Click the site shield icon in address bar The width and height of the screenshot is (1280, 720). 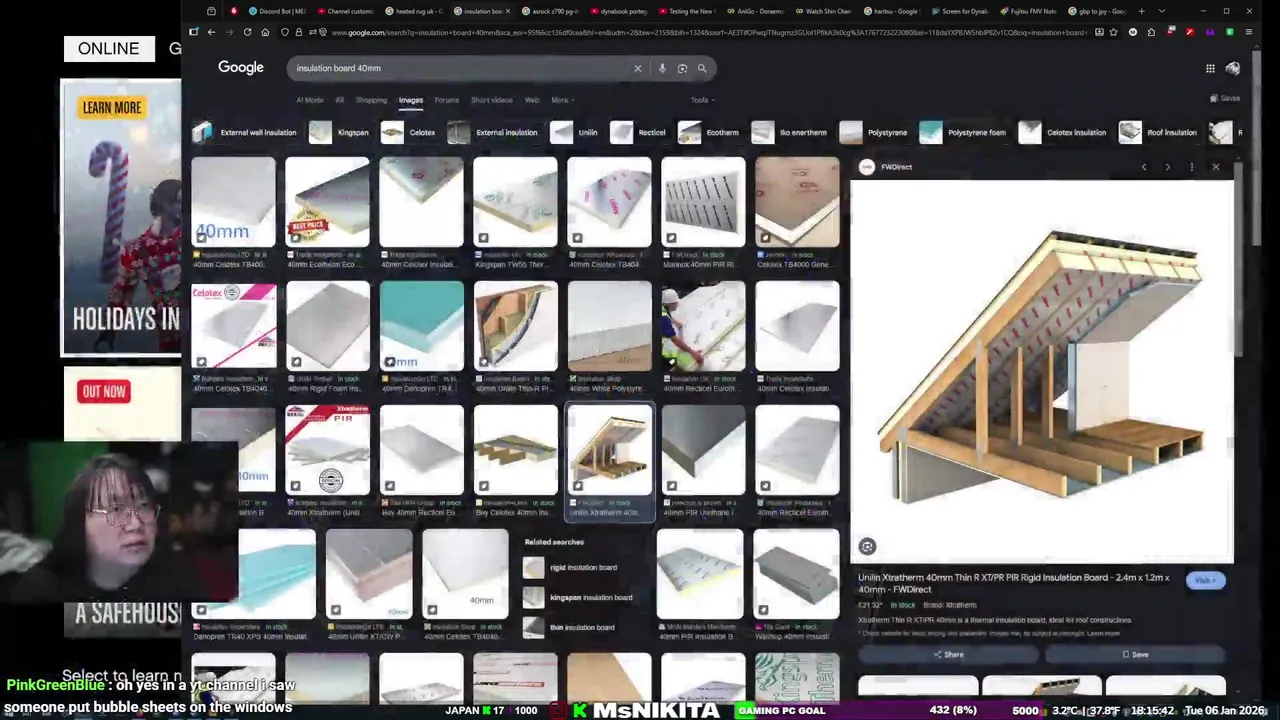pos(285,32)
